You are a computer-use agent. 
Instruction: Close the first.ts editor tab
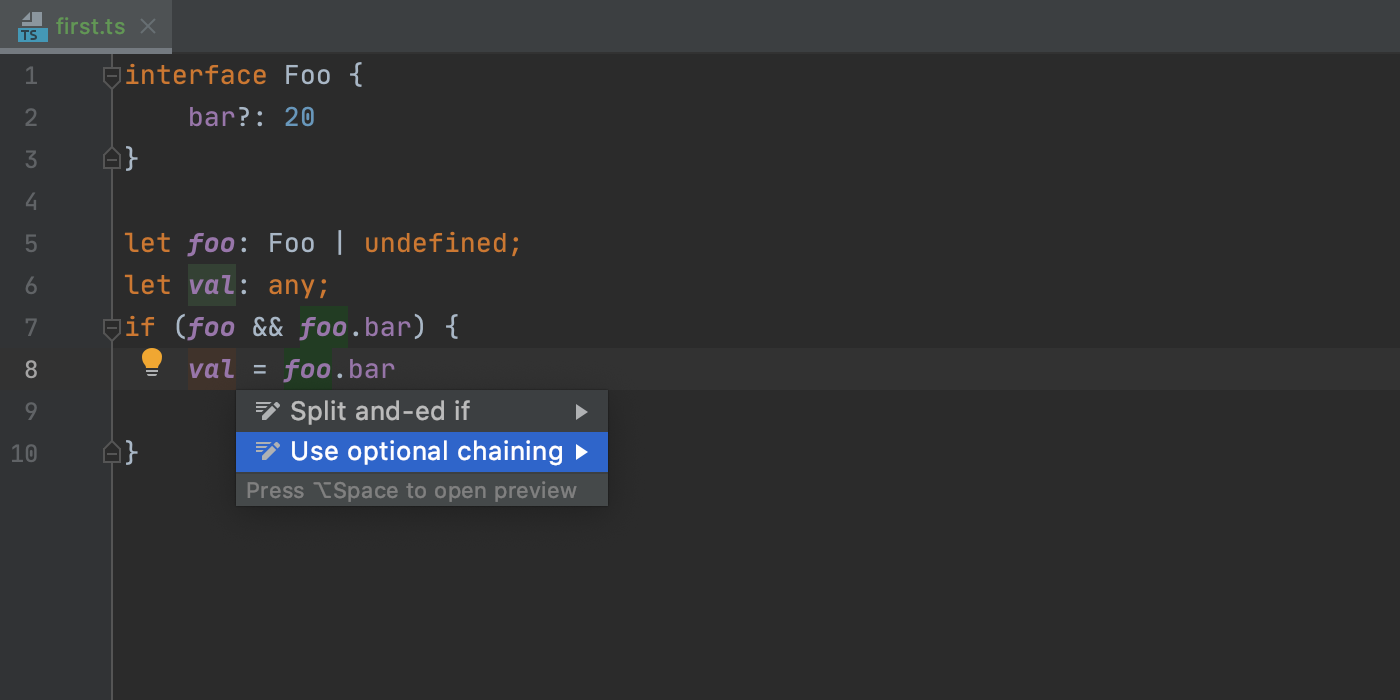[x=148, y=27]
